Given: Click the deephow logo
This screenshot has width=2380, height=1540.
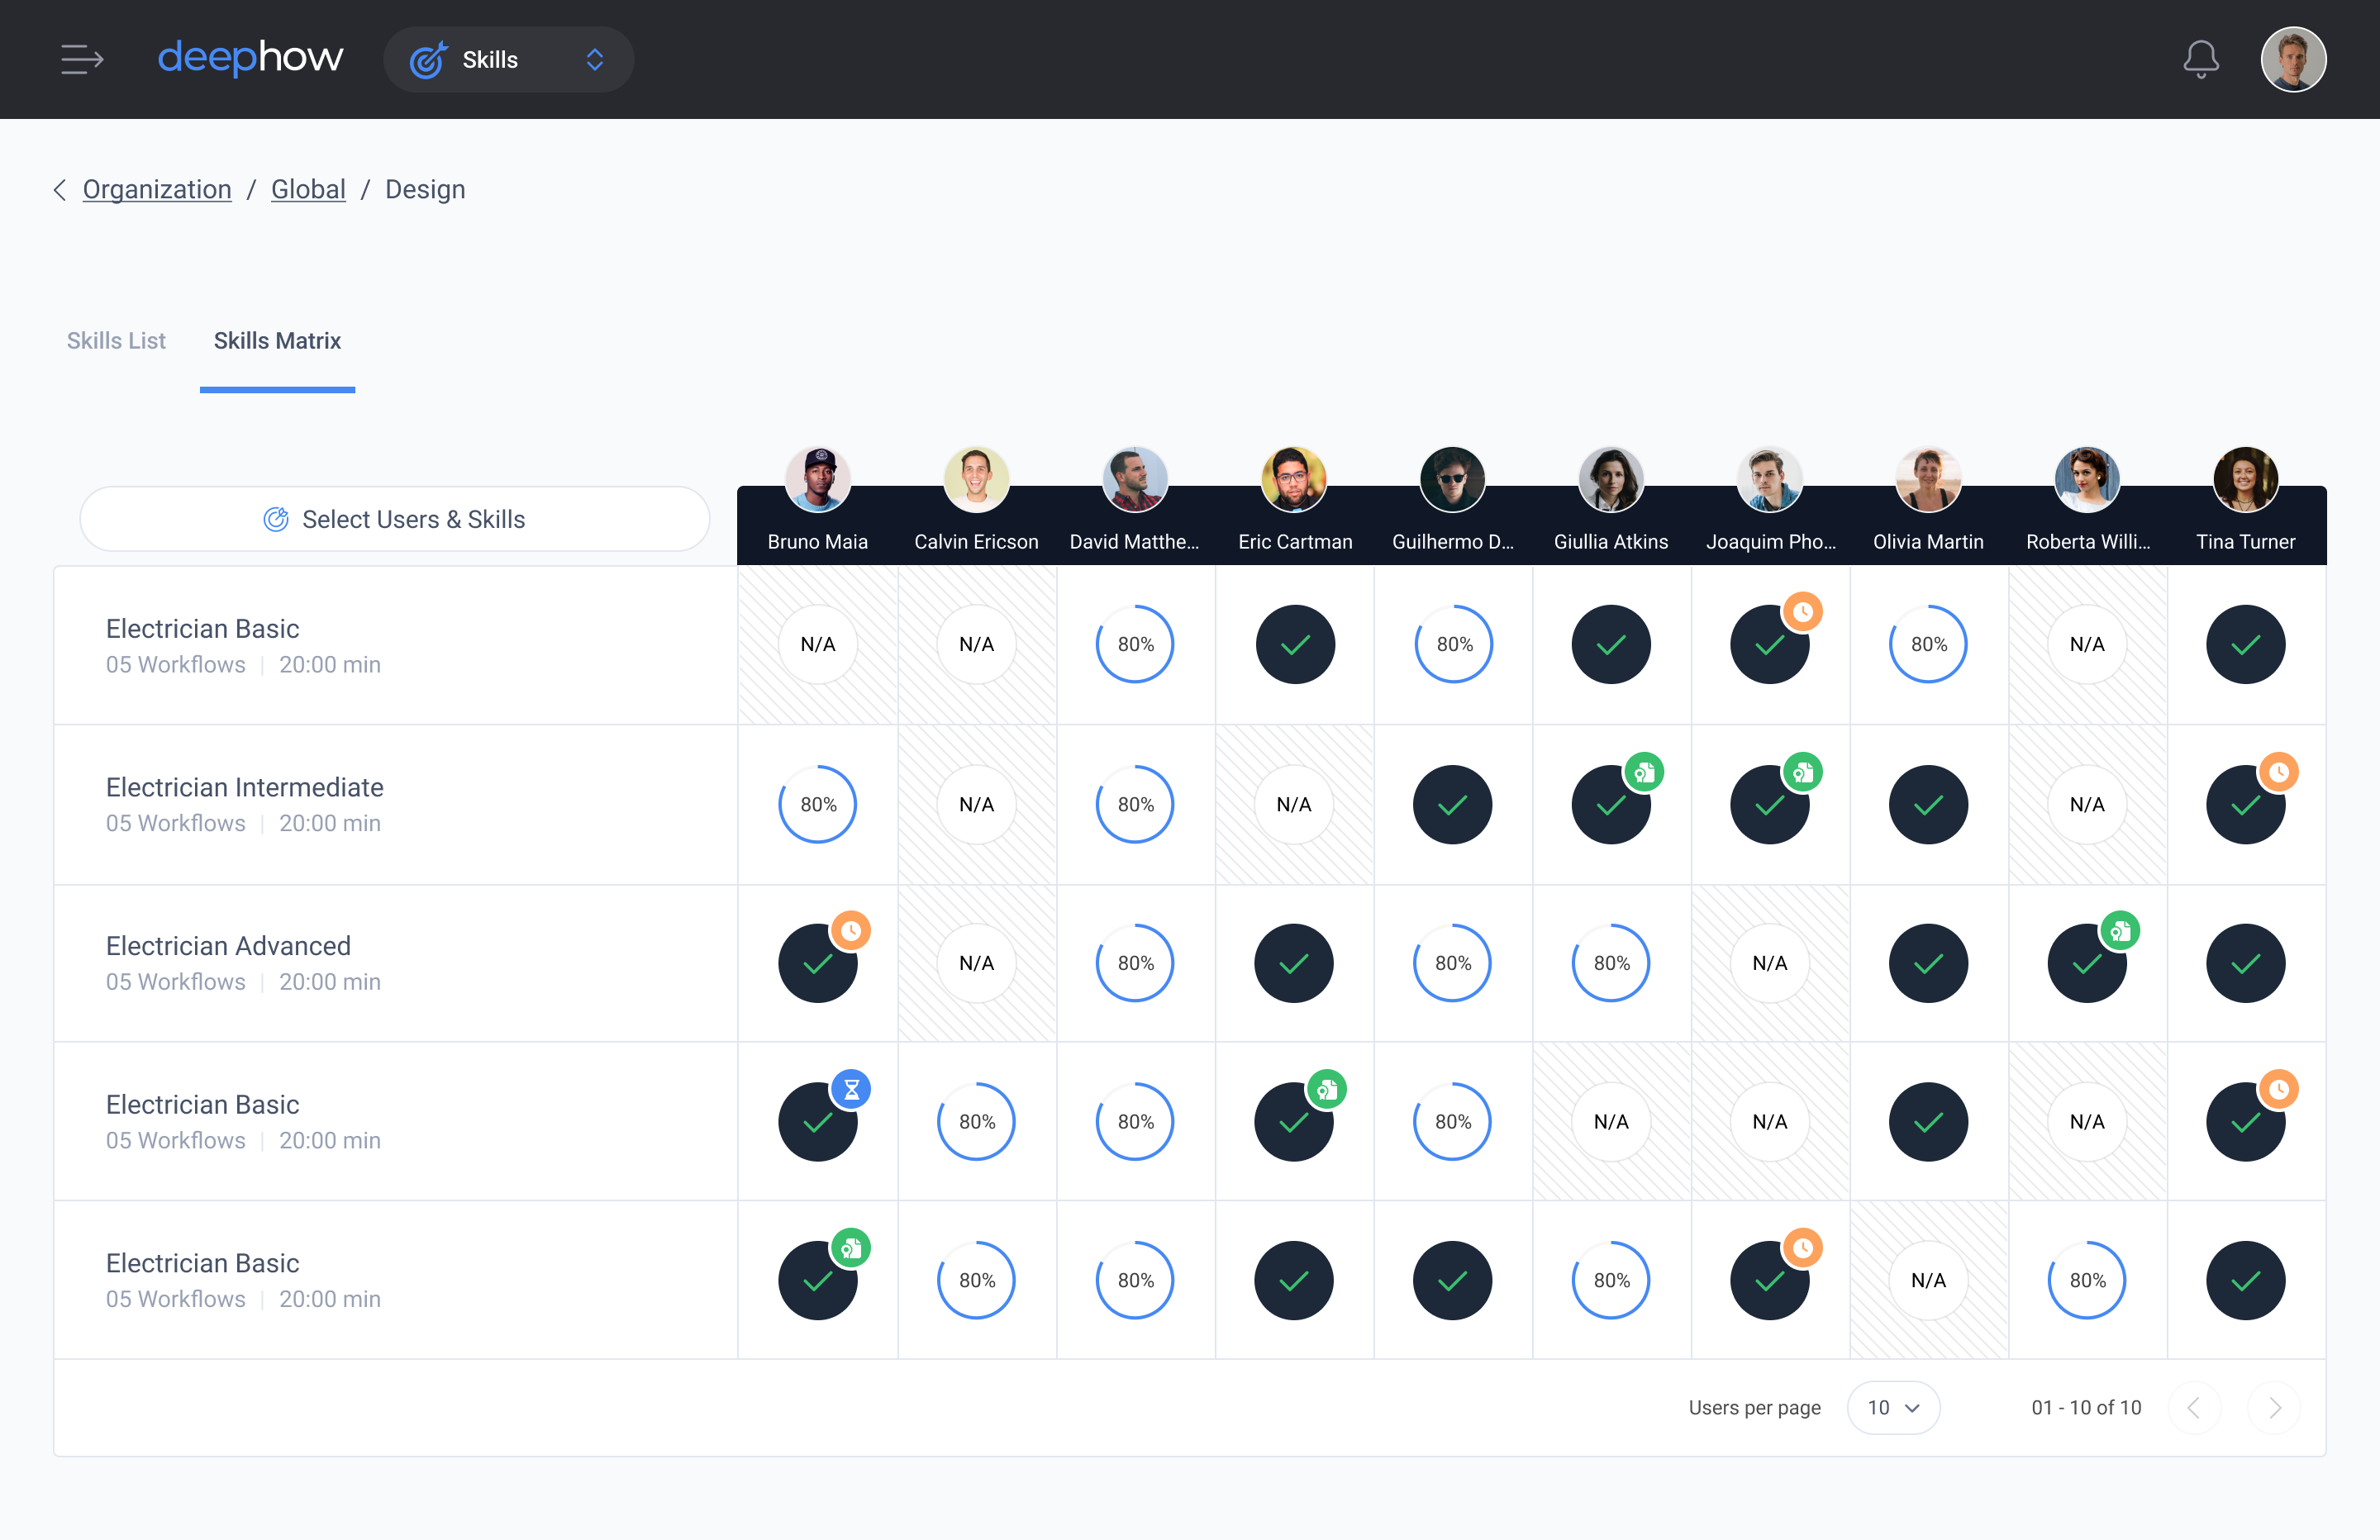Looking at the screenshot, I should click(x=250, y=58).
